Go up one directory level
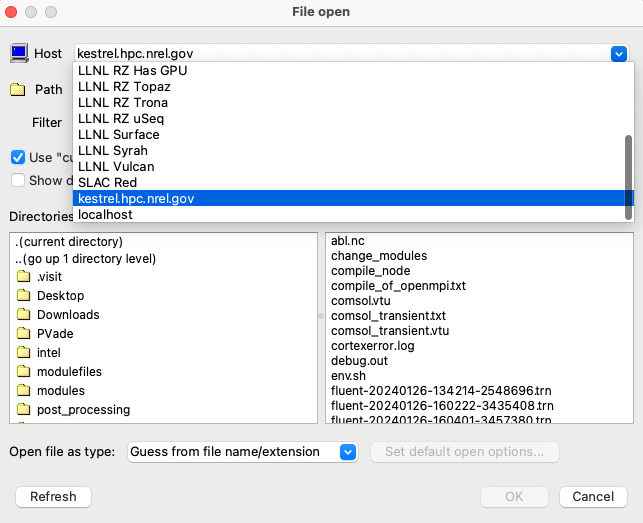This screenshot has height=523, width=643. pyautogui.click(x=86, y=258)
